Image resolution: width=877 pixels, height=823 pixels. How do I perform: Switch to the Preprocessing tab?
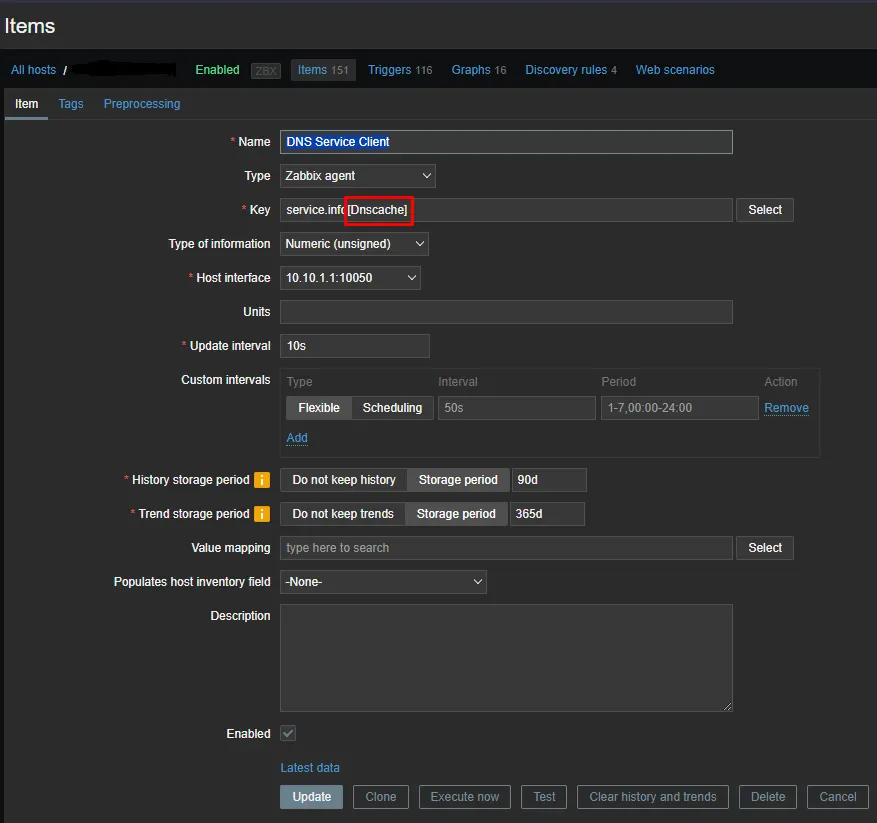pyautogui.click(x=142, y=104)
